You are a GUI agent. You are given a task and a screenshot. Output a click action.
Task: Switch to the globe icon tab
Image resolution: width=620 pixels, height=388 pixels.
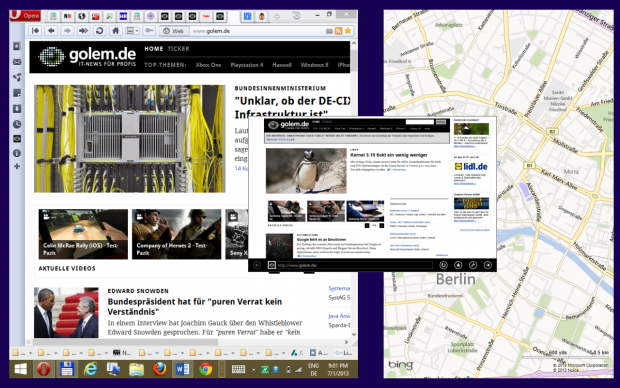(x=81, y=16)
